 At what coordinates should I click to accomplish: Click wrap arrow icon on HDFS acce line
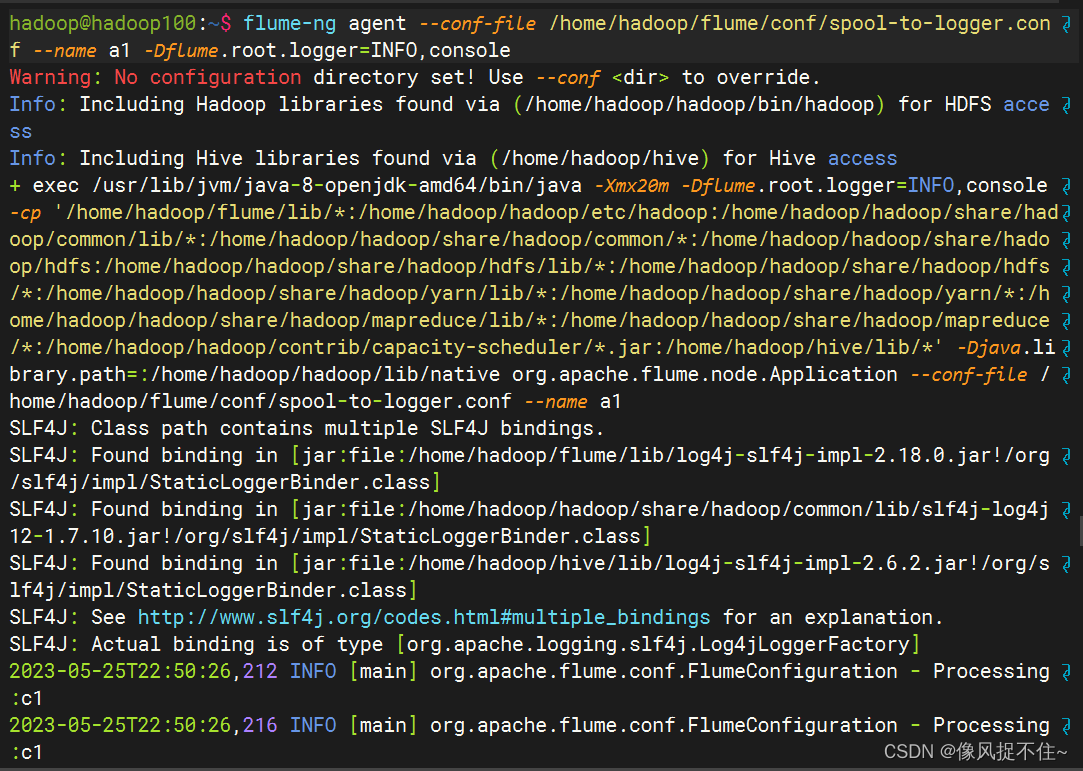pyautogui.click(x=1066, y=106)
